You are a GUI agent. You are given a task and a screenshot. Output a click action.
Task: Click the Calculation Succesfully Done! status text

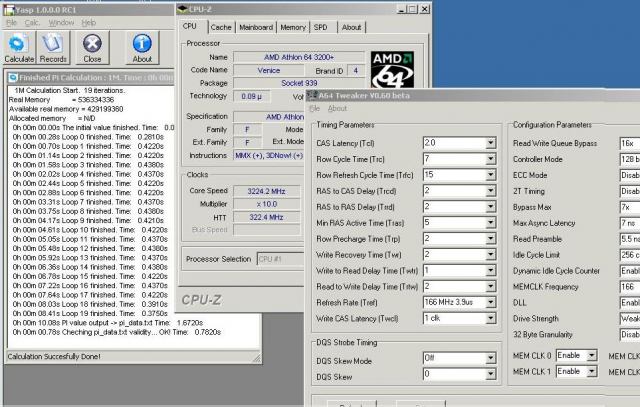[54, 356]
